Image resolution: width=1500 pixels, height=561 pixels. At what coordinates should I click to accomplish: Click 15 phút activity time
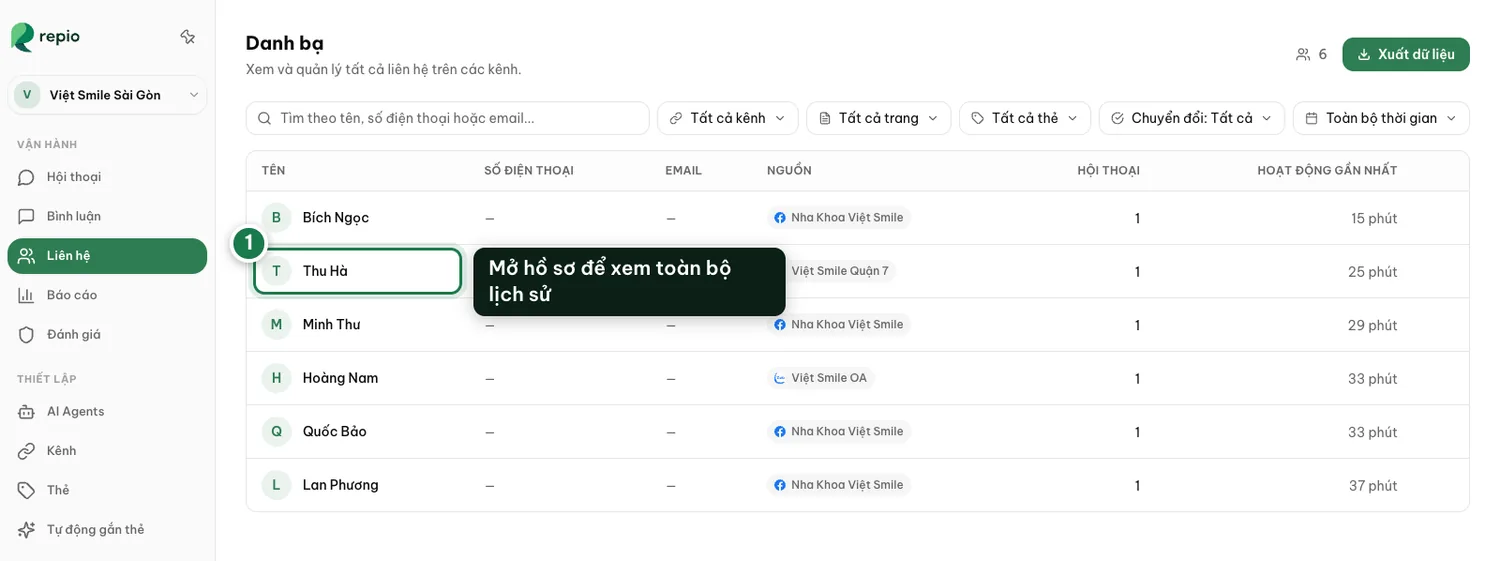pyautogui.click(x=1374, y=218)
